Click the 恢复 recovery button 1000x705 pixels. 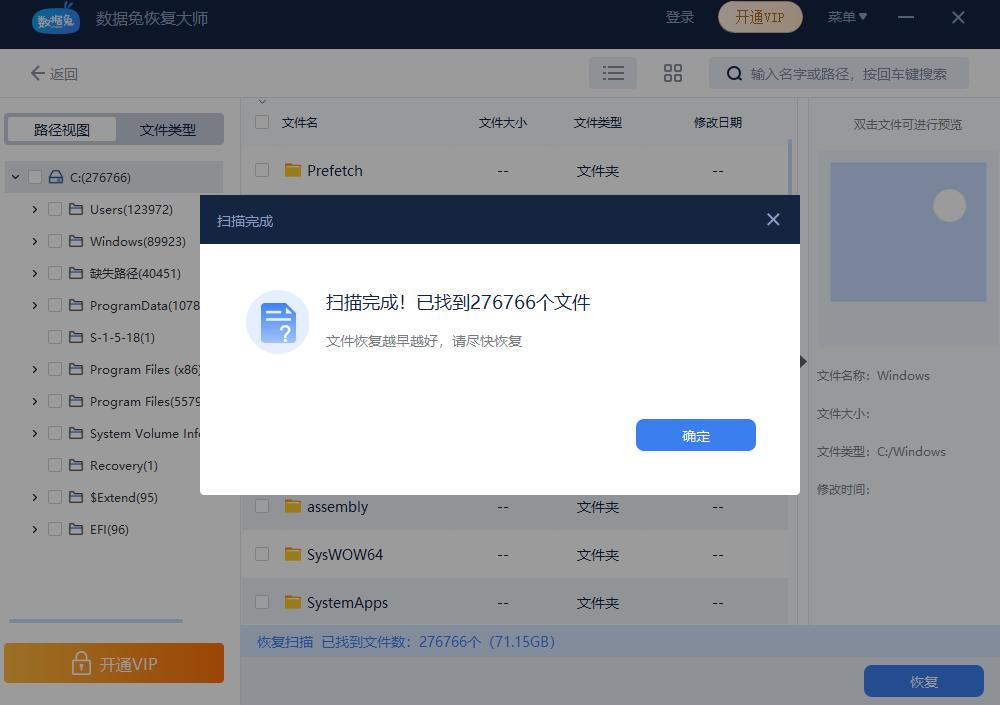[924, 681]
